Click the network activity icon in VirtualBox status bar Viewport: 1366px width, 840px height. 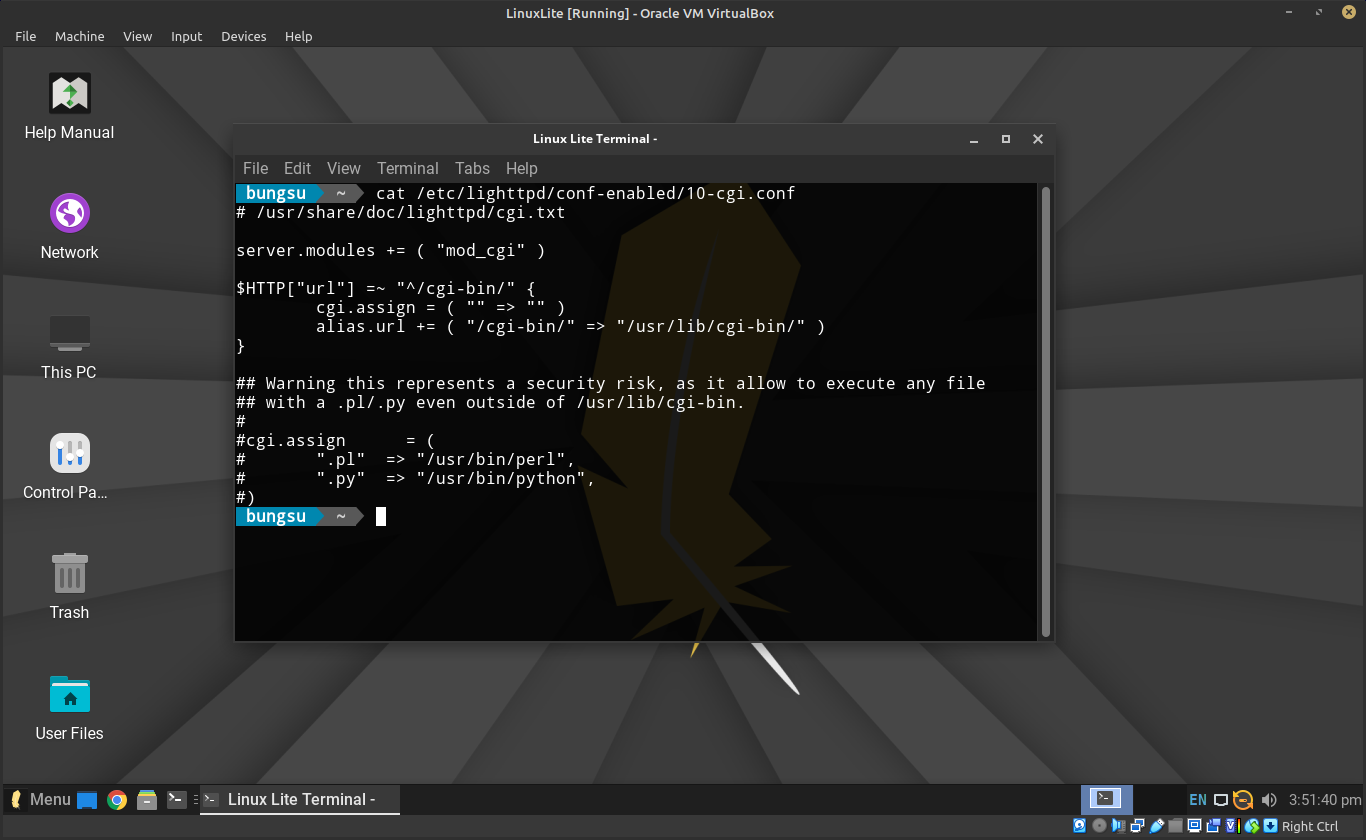tap(1137, 827)
